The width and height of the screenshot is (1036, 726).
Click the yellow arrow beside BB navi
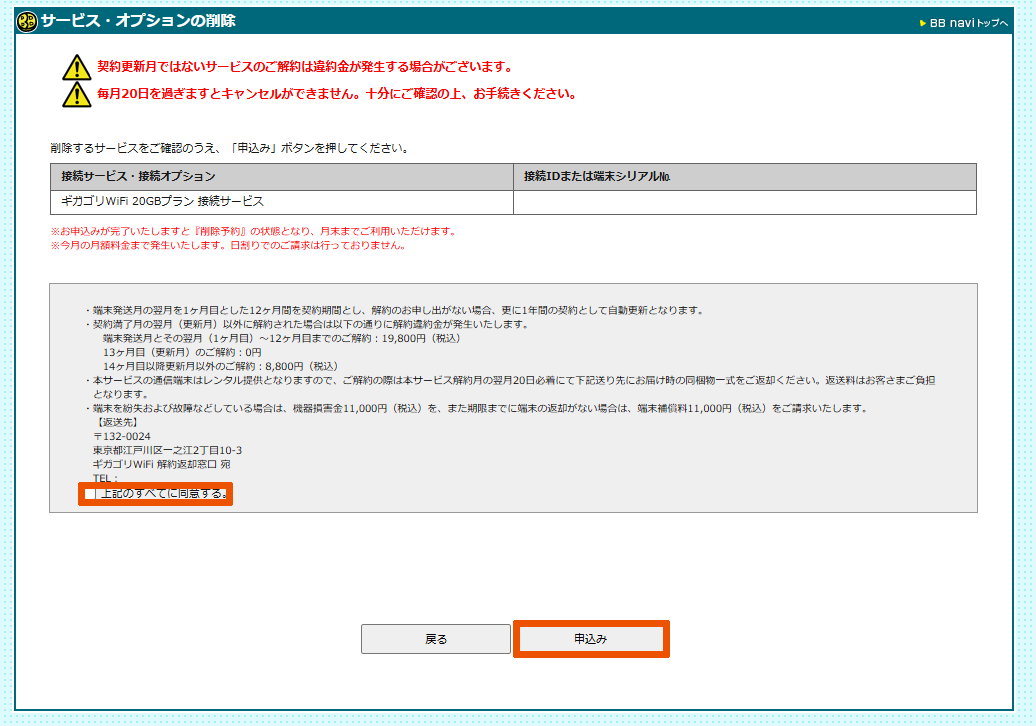tap(923, 23)
